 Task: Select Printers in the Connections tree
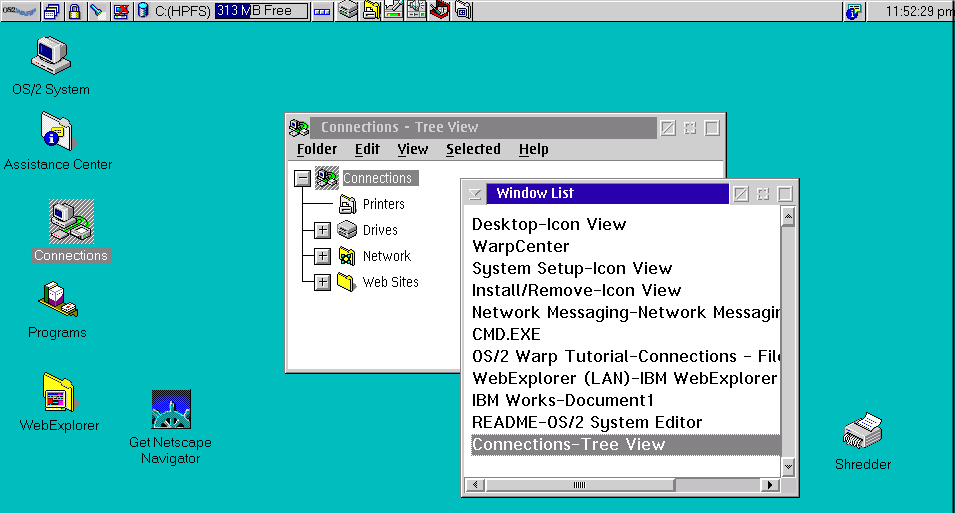tap(383, 204)
